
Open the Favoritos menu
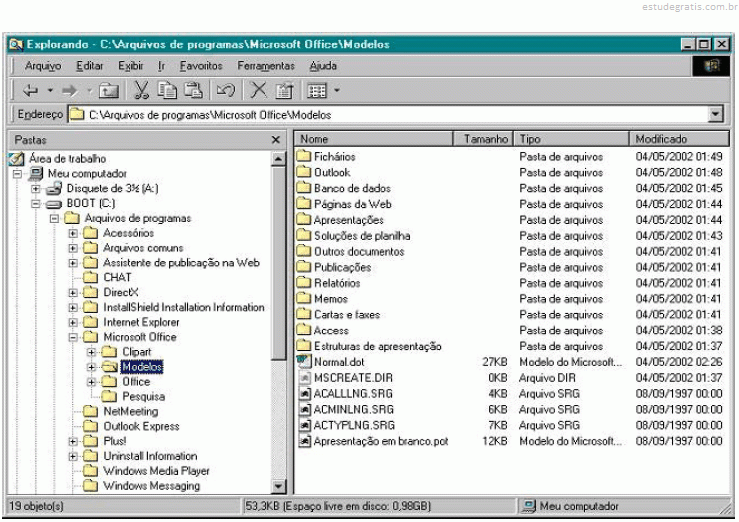point(201,66)
